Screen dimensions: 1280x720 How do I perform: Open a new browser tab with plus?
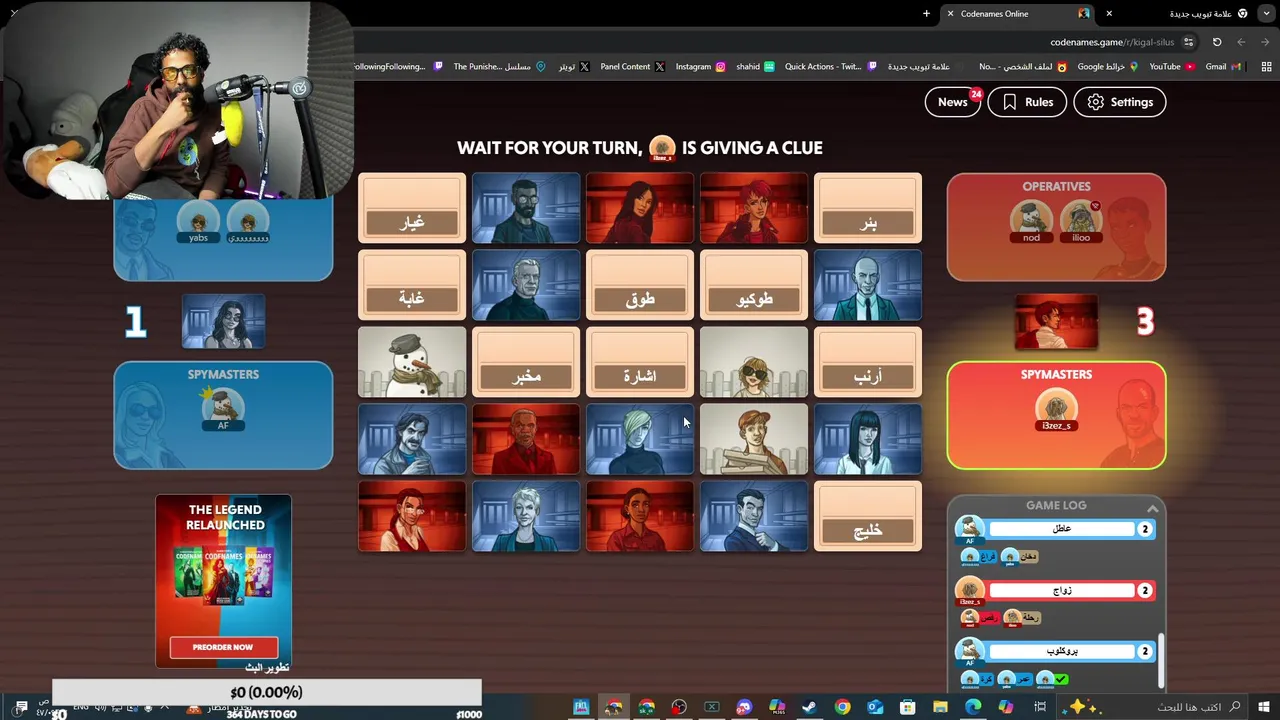coord(927,14)
